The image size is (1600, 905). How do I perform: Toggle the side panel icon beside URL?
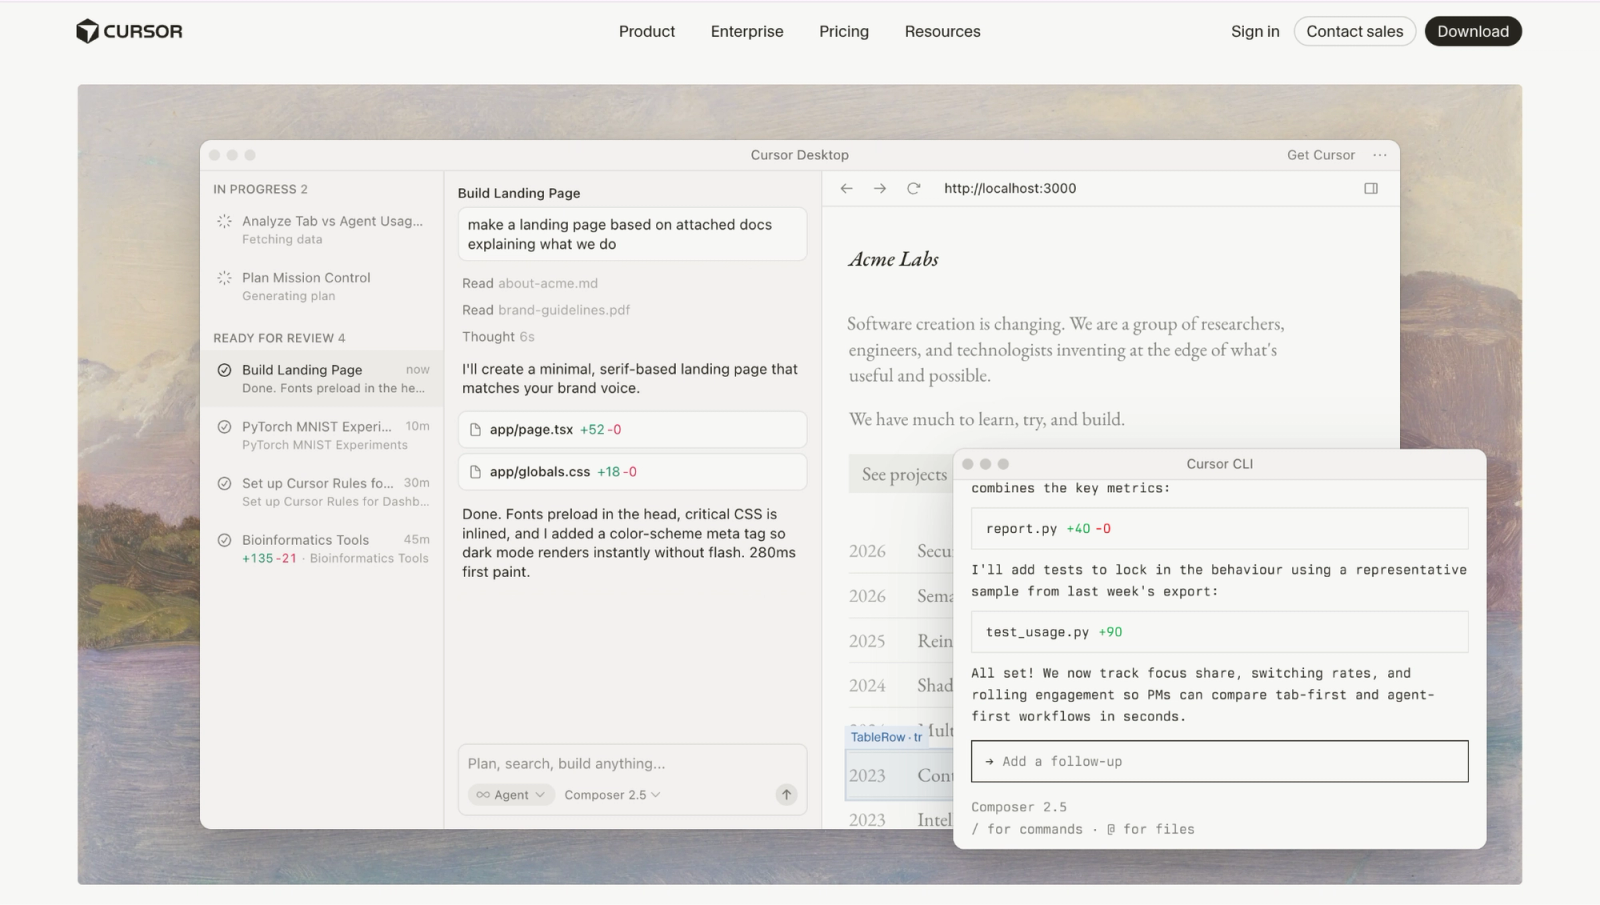pos(1371,188)
